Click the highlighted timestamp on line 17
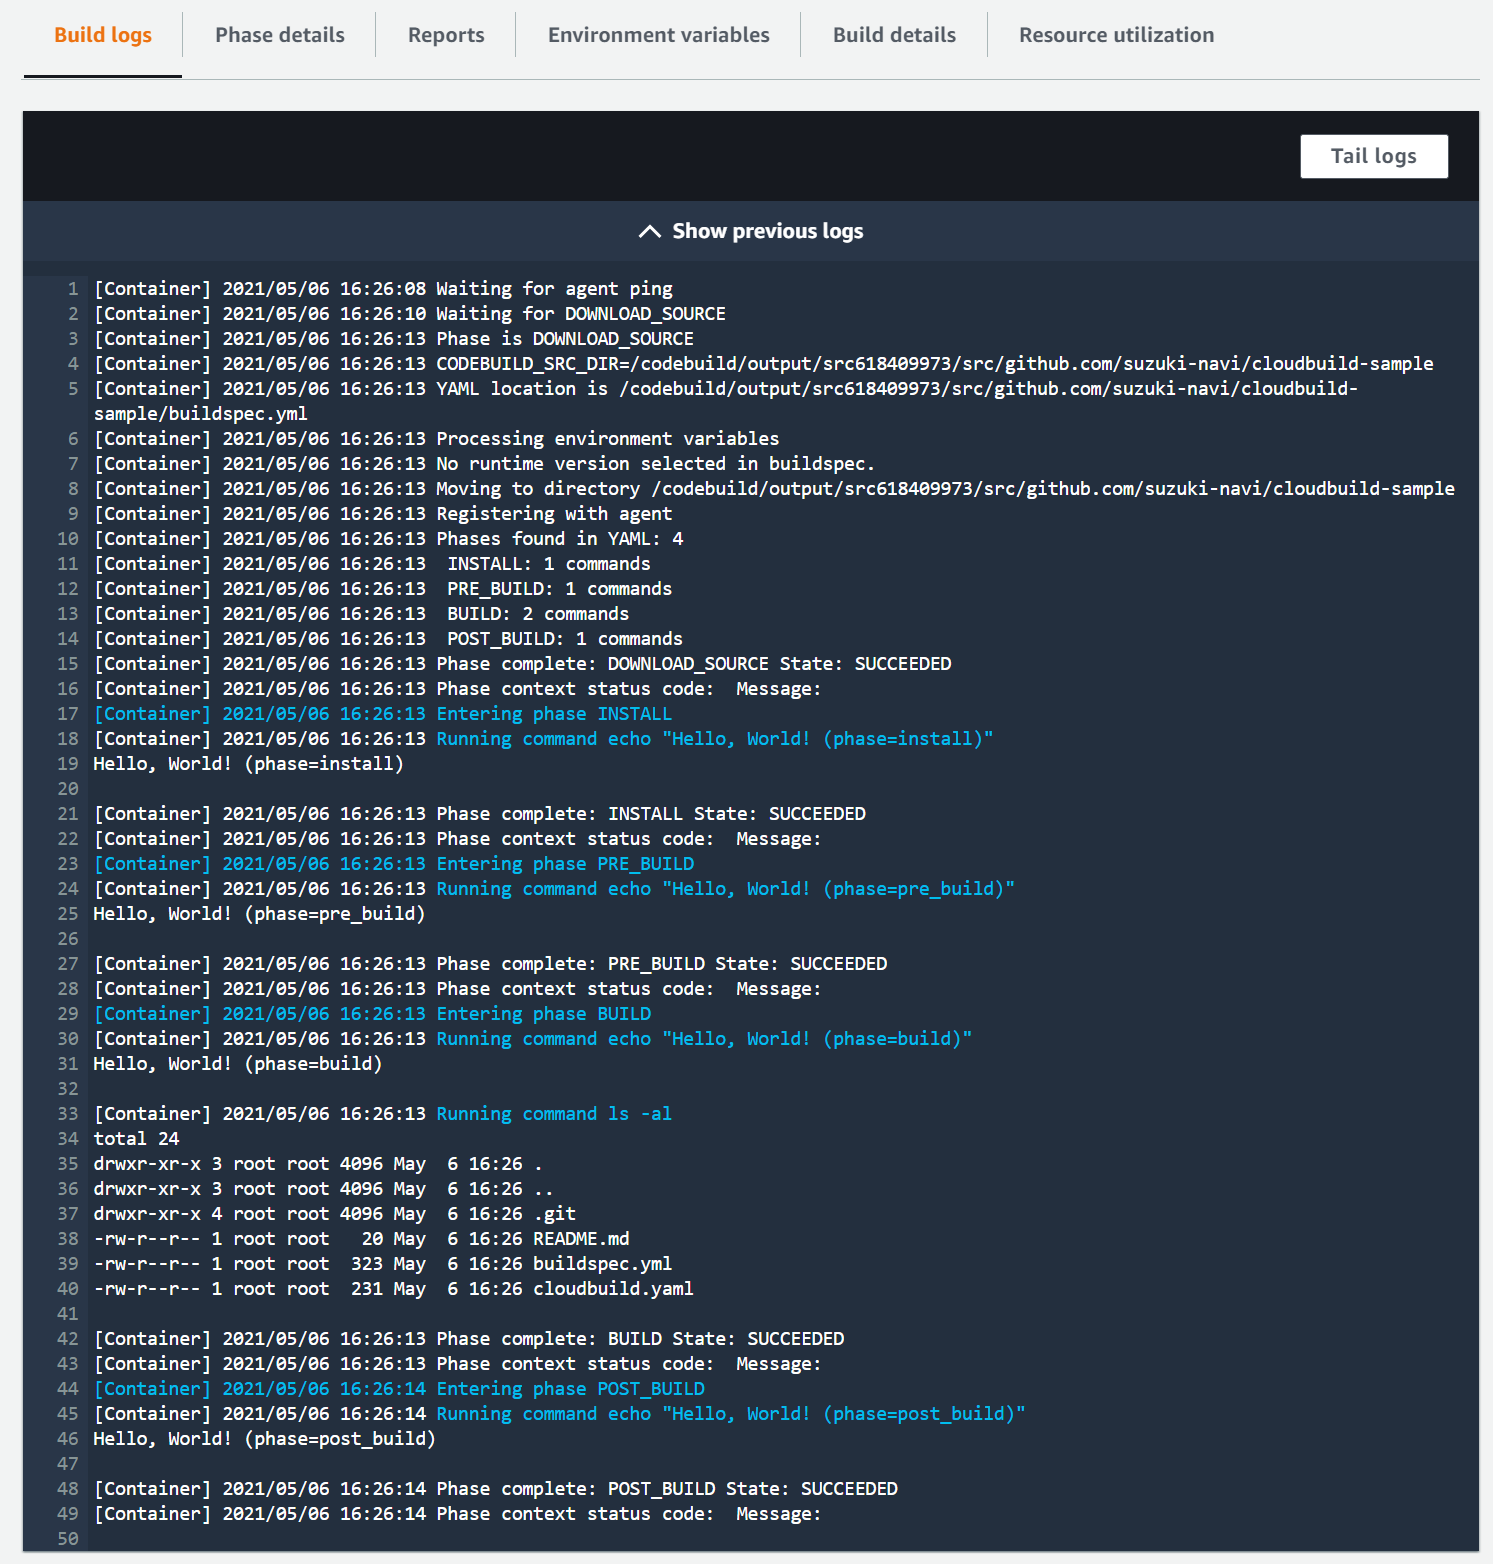The width and height of the screenshot is (1493, 1564). click(x=325, y=713)
